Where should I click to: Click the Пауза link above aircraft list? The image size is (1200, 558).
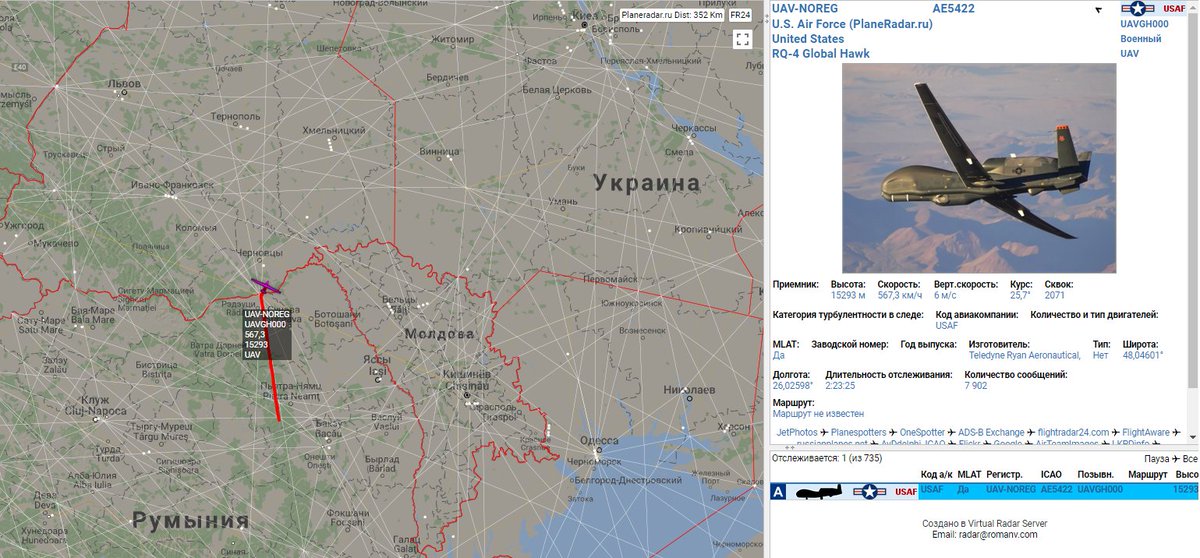point(1157,457)
